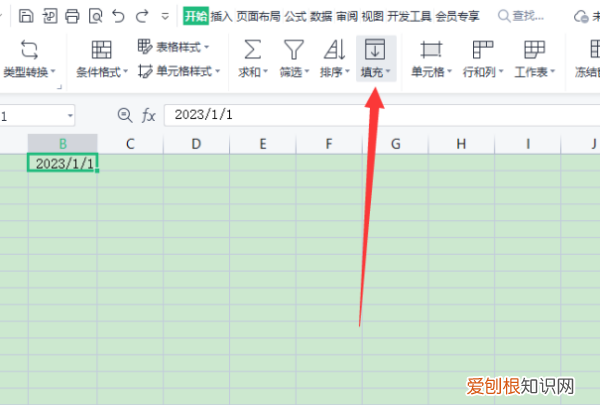
Task: Click the Undo arrow
Action: pos(119,16)
